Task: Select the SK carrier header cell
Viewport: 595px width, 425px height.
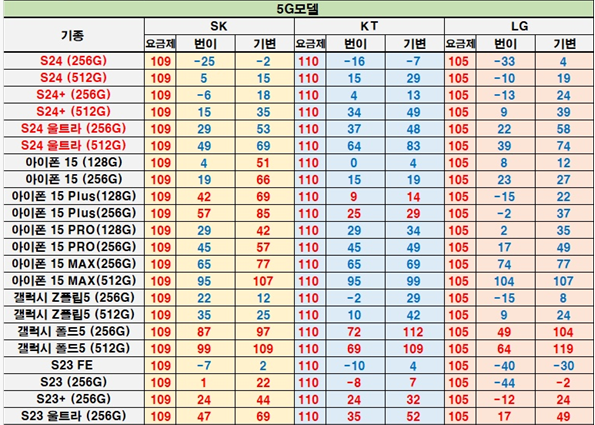Action: pos(219,26)
